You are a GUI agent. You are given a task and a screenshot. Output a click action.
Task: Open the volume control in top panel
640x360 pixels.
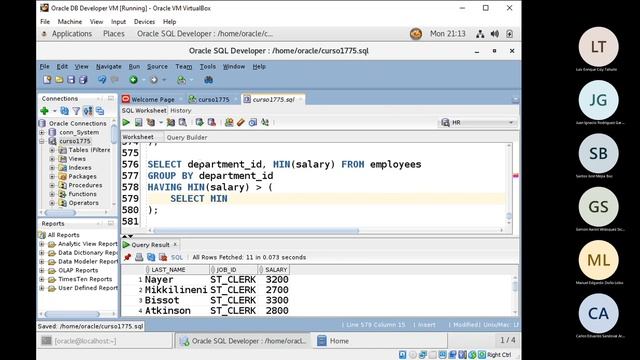point(495,34)
